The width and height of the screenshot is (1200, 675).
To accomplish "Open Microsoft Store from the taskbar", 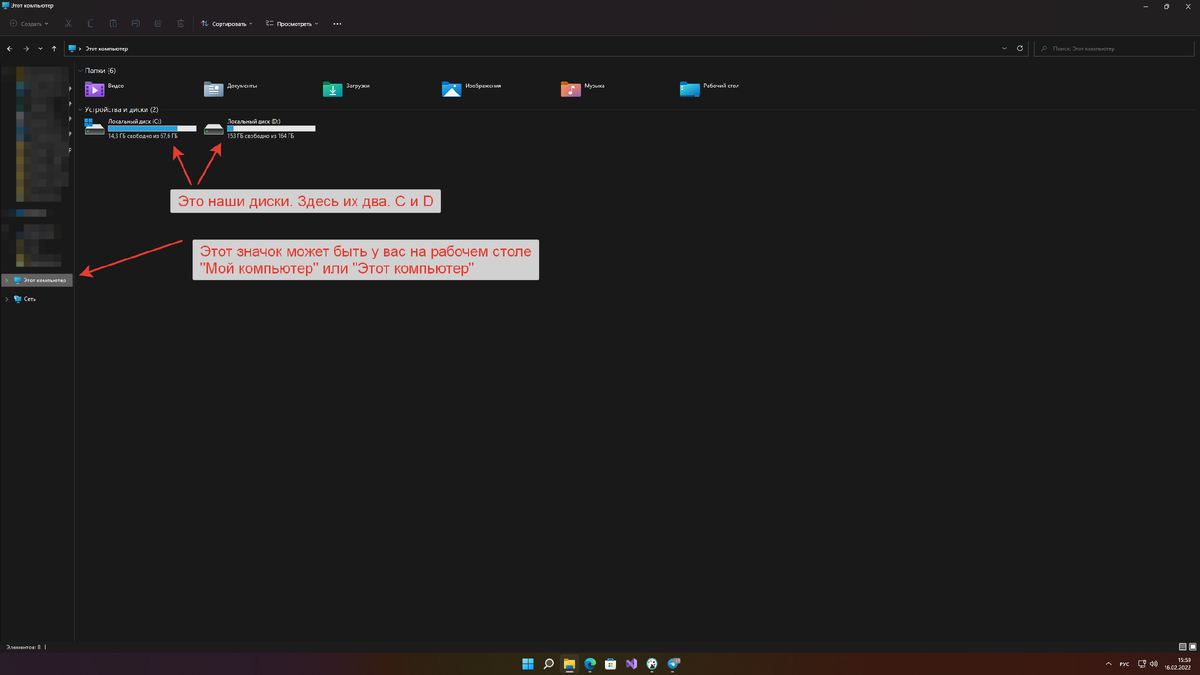I will (610, 664).
